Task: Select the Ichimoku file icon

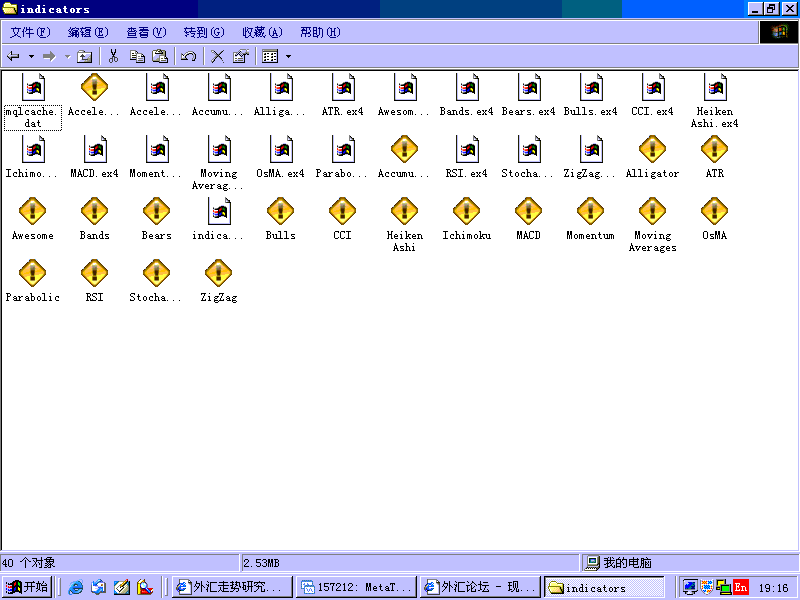Action: (x=466, y=211)
